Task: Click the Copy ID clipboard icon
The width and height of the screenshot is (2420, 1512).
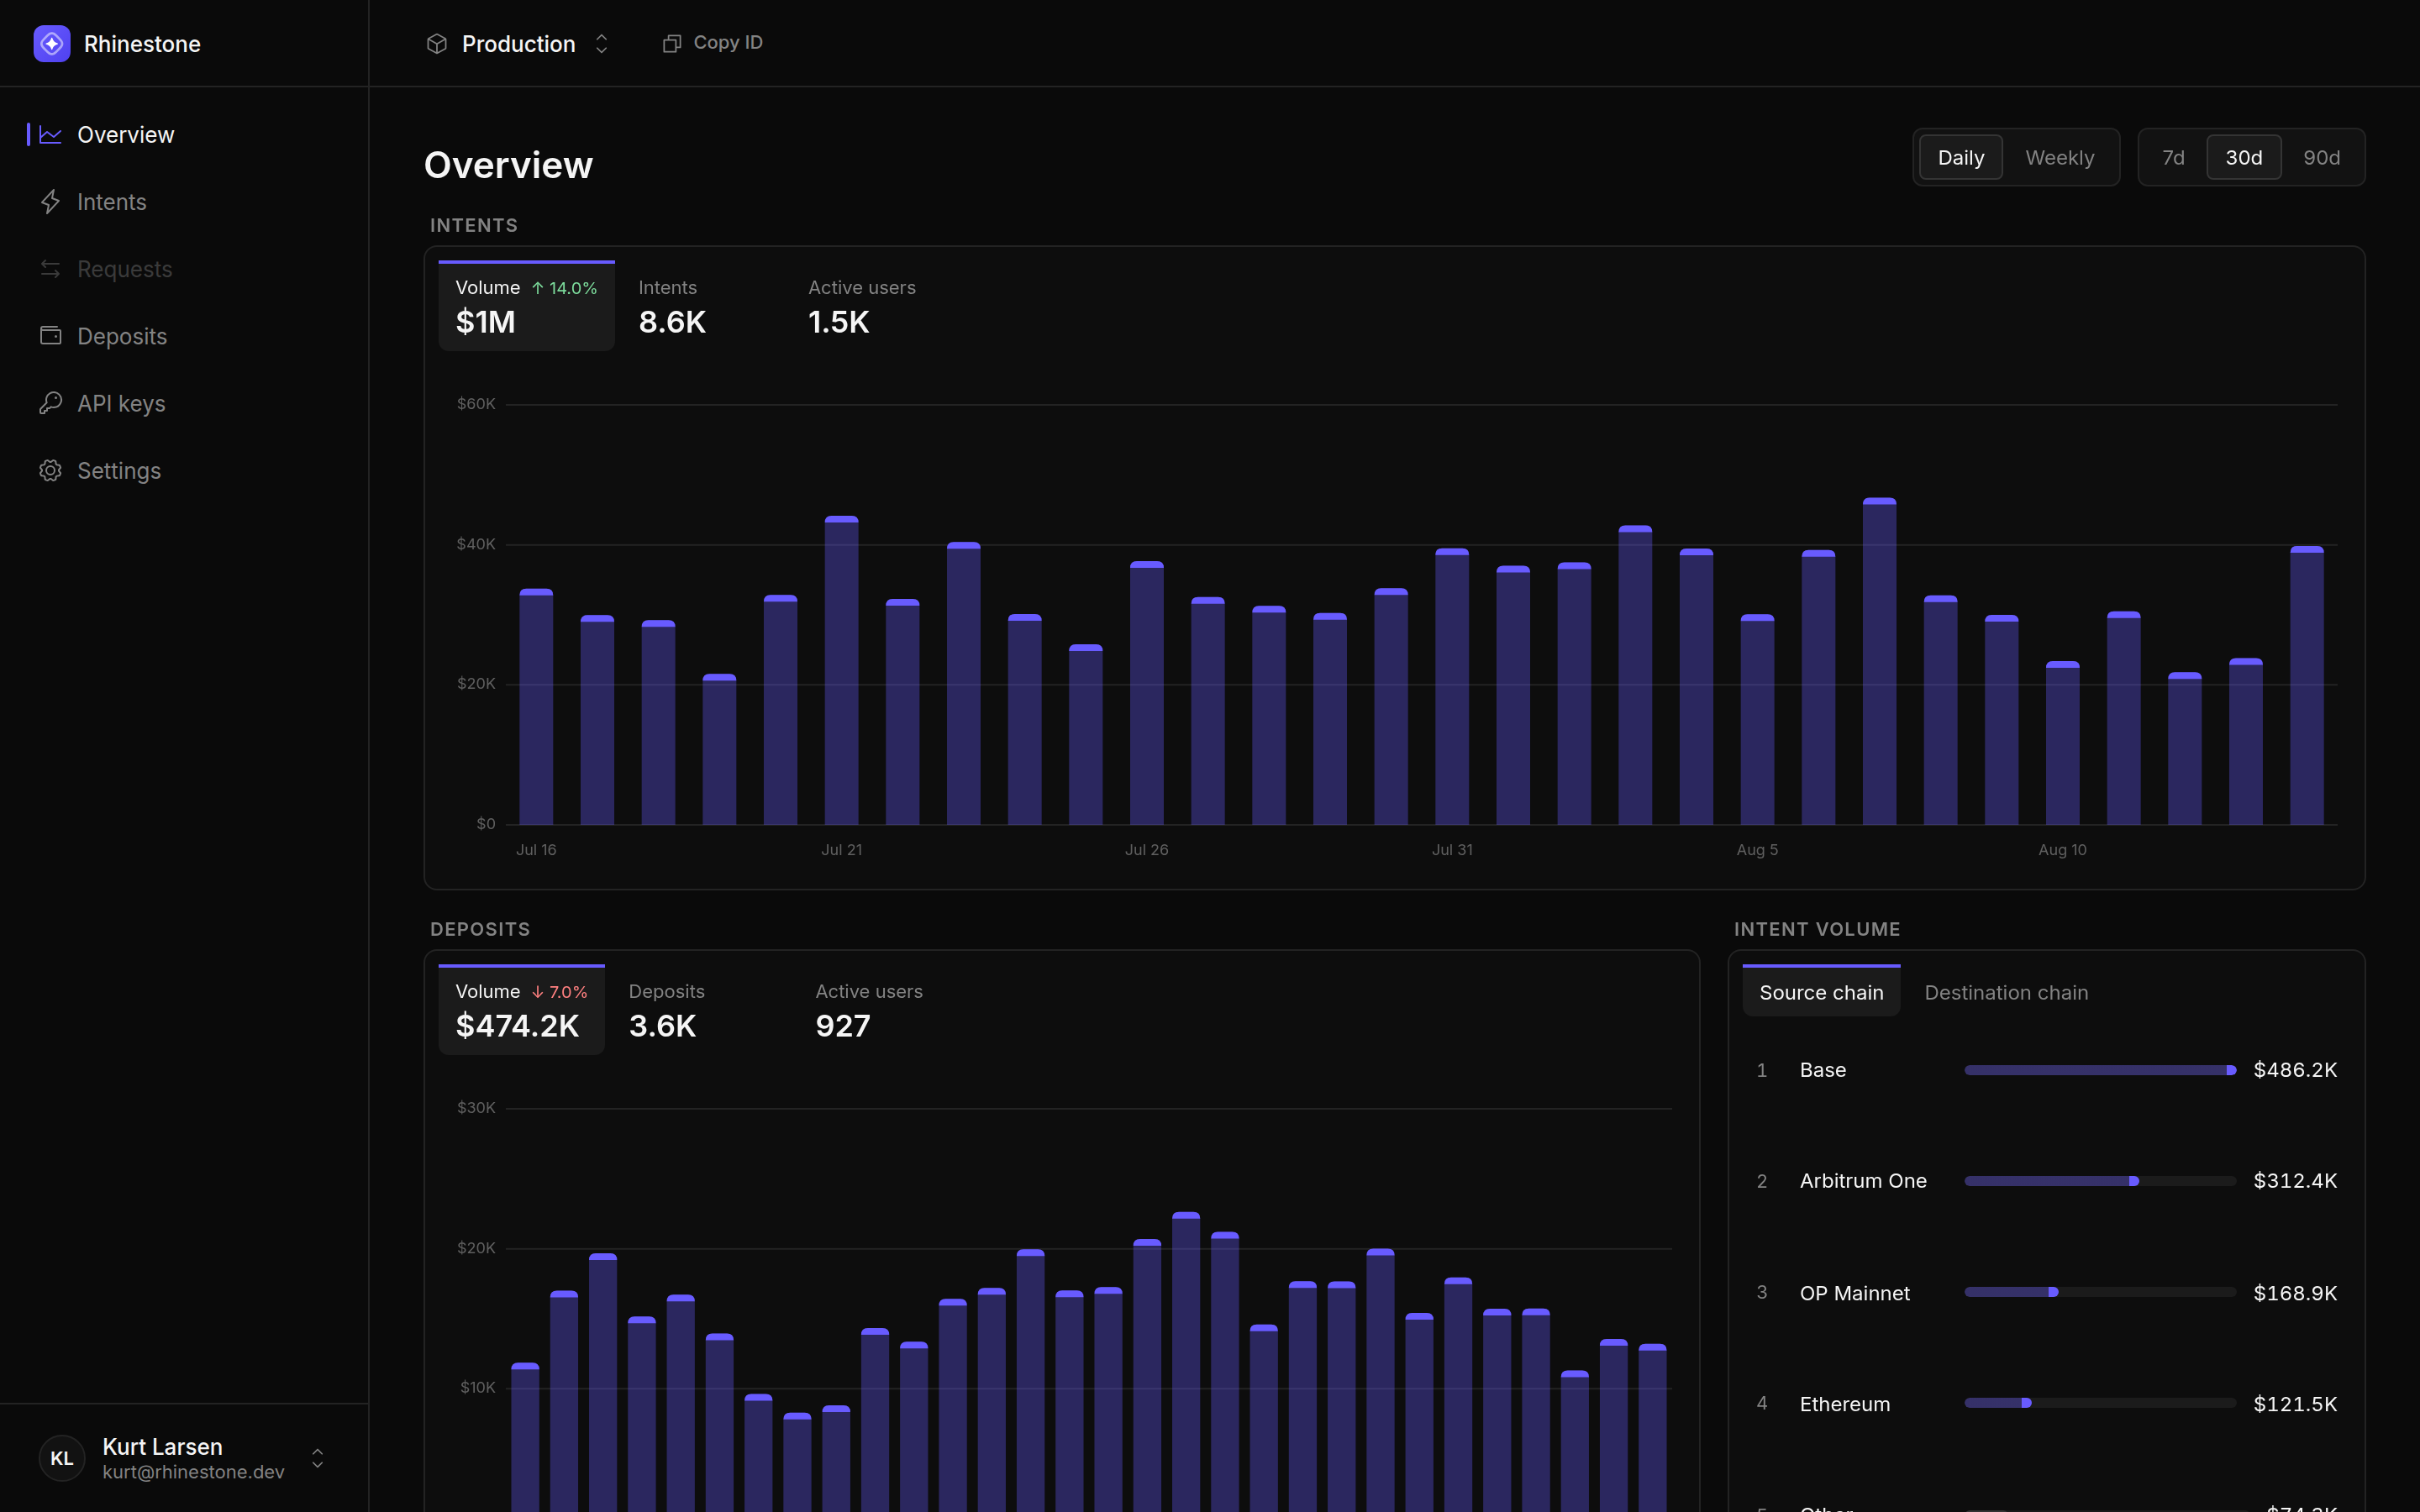Action: click(x=672, y=43)
